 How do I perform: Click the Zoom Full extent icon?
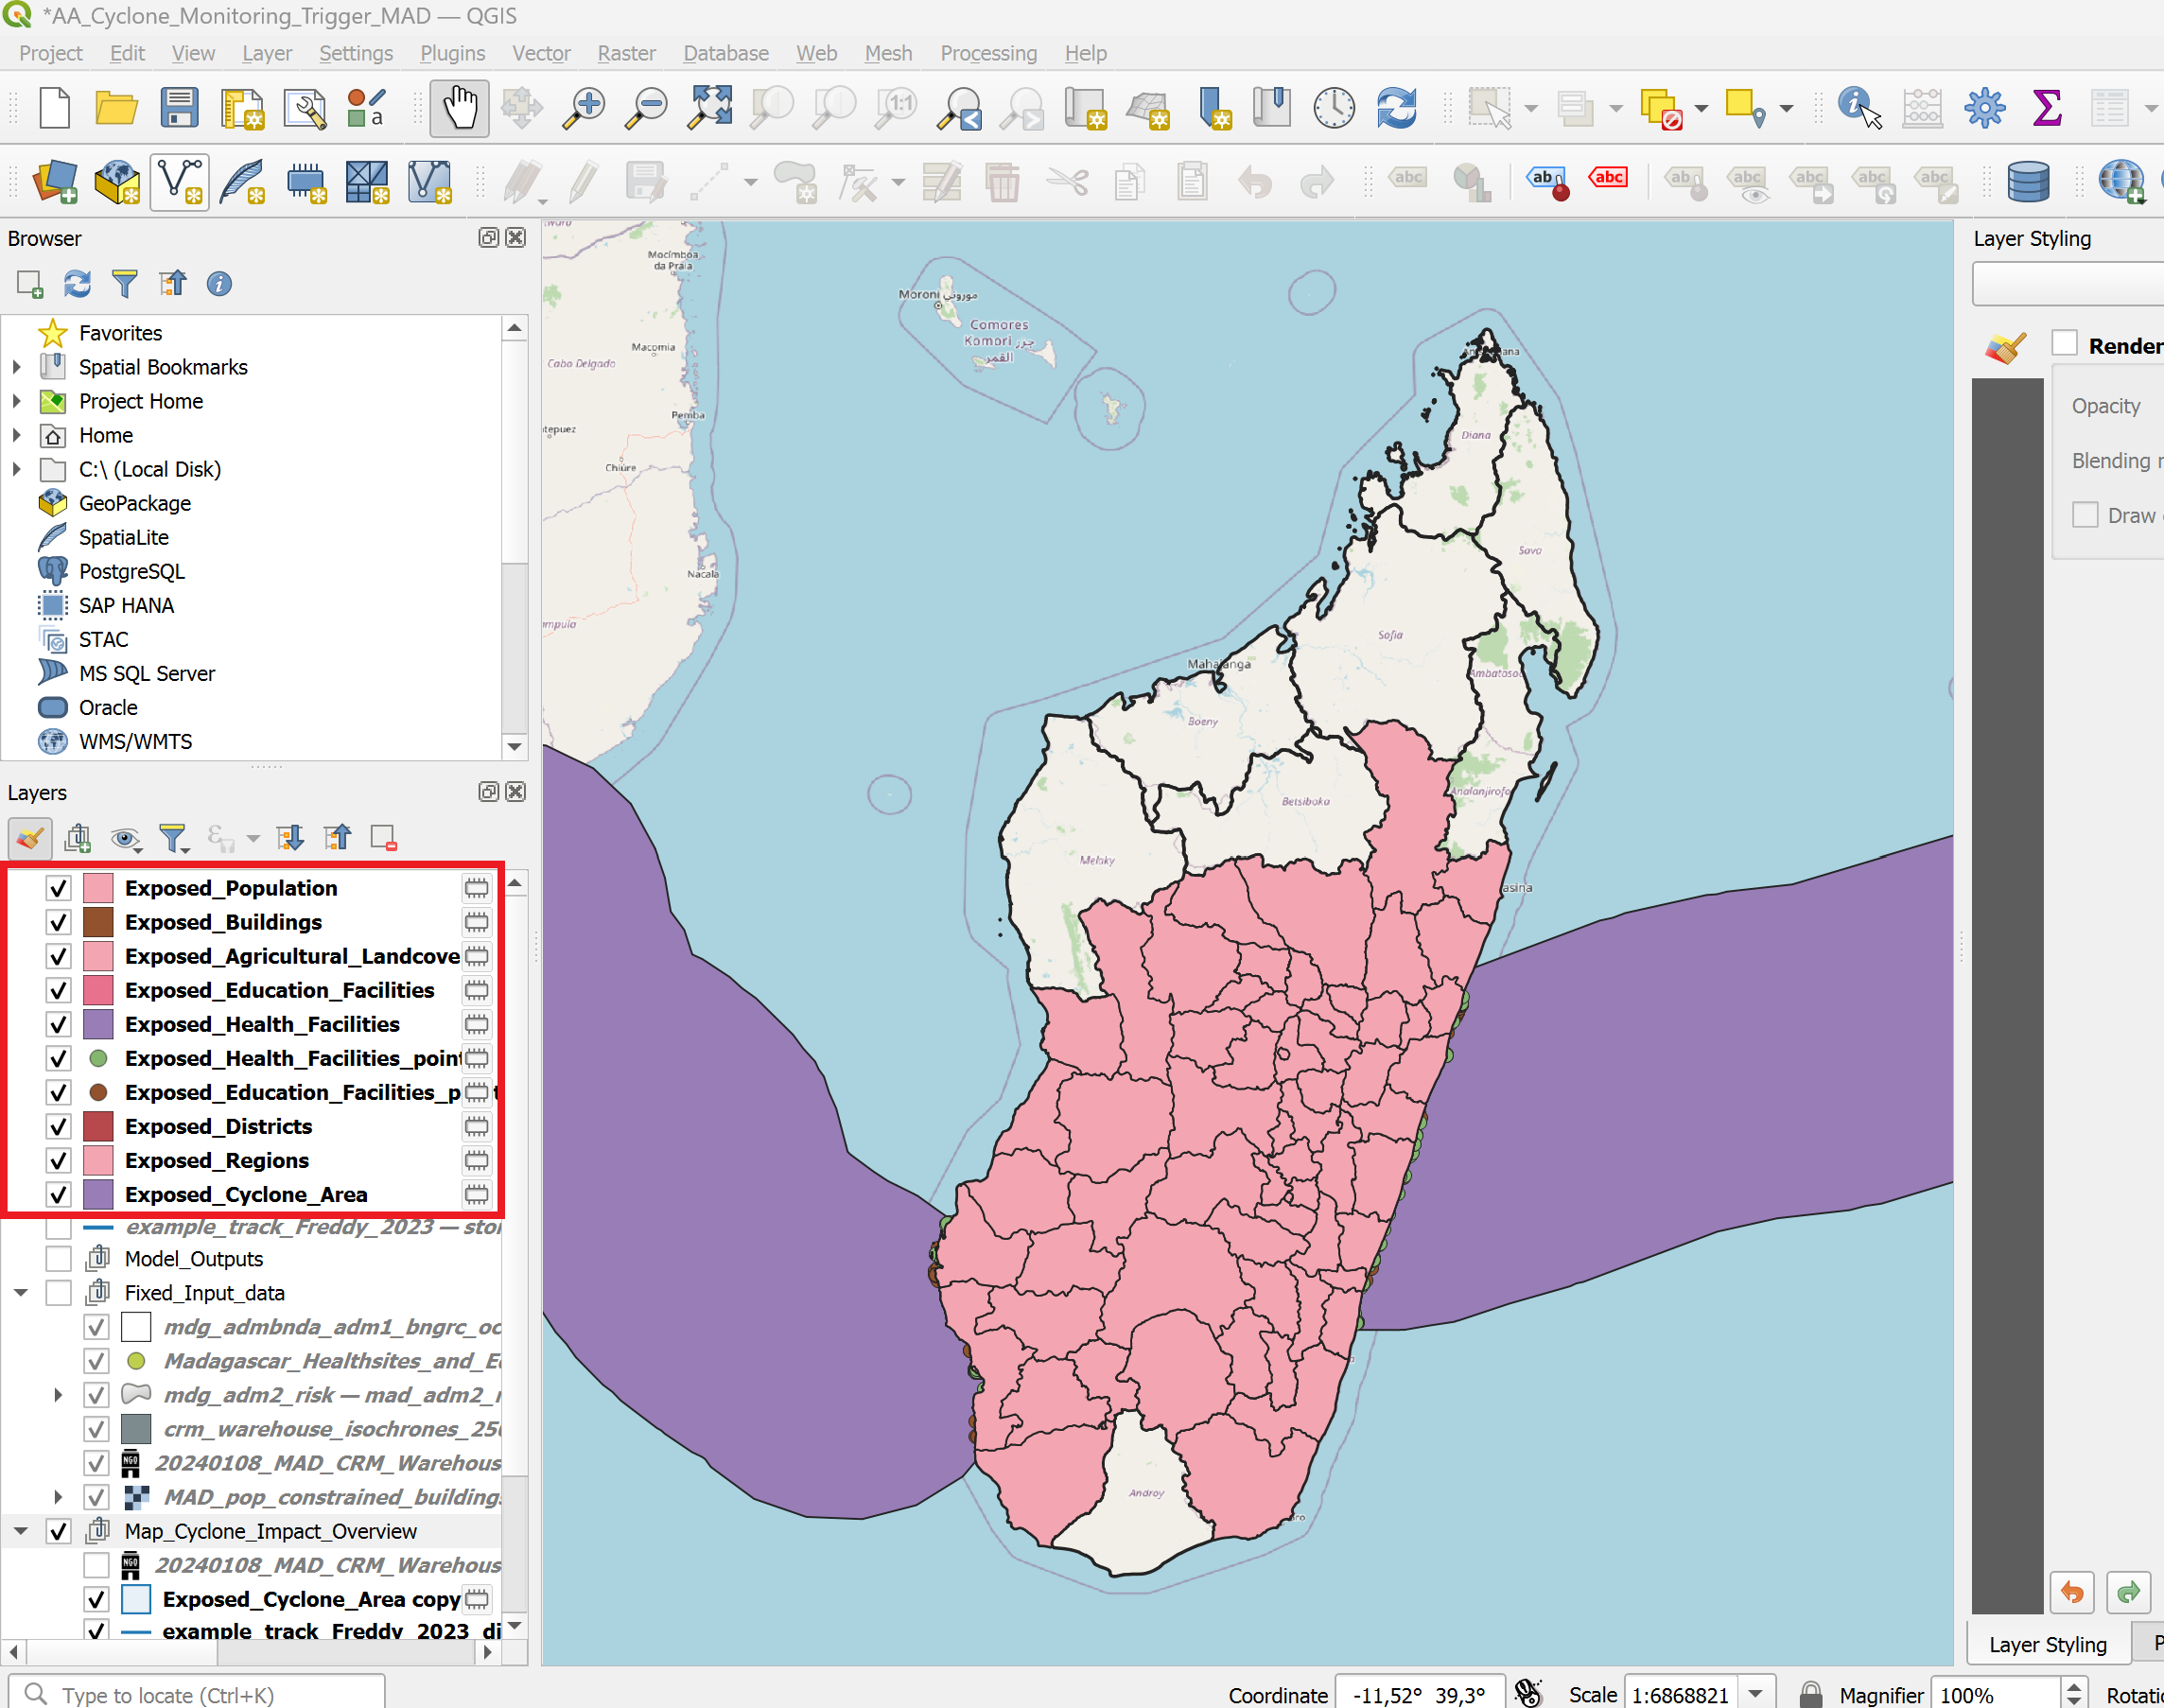pyautogui.click(x=710, y=107)
